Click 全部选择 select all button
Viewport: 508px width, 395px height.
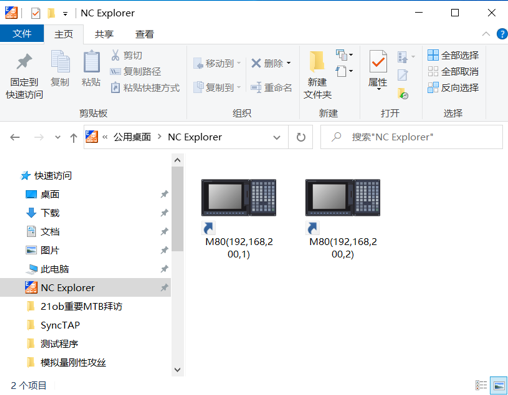point(453,55)
